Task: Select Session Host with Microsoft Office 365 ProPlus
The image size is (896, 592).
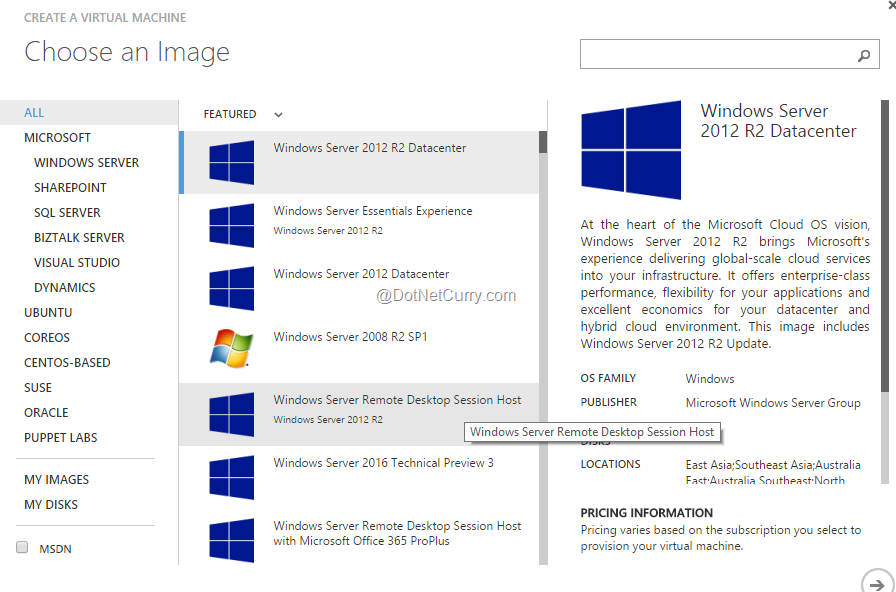Action: click(359, 539)
